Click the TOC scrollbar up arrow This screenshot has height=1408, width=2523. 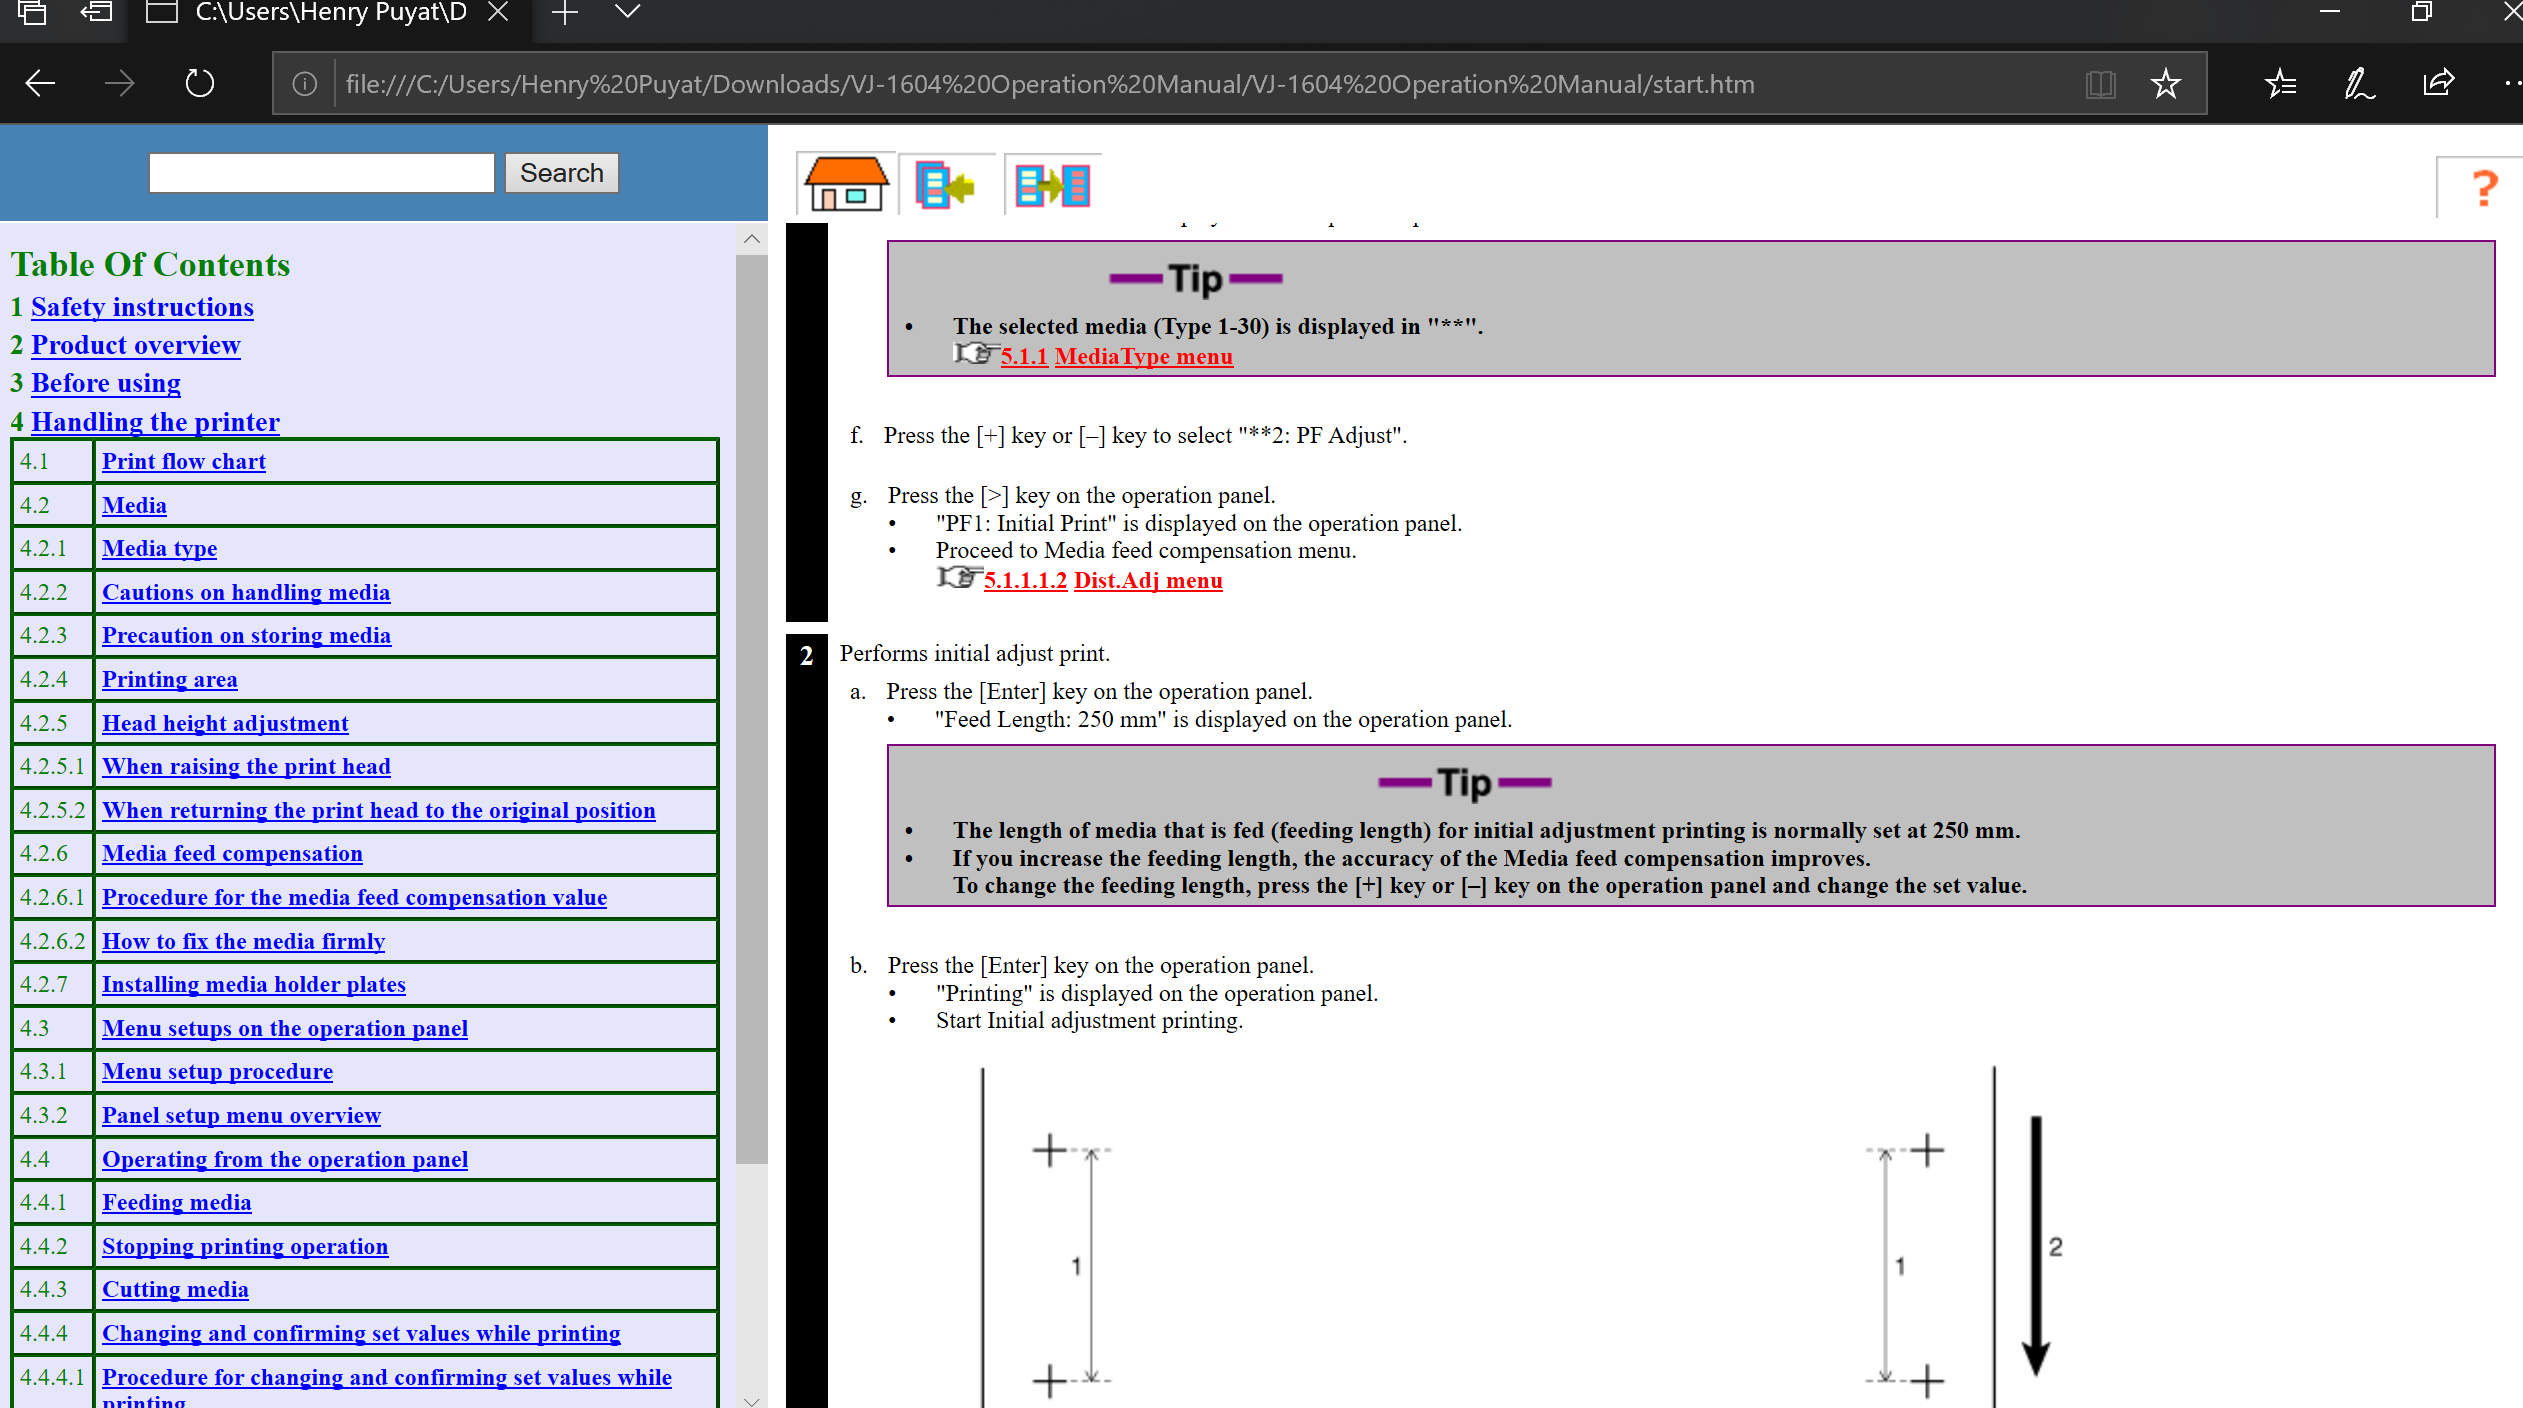752,239
